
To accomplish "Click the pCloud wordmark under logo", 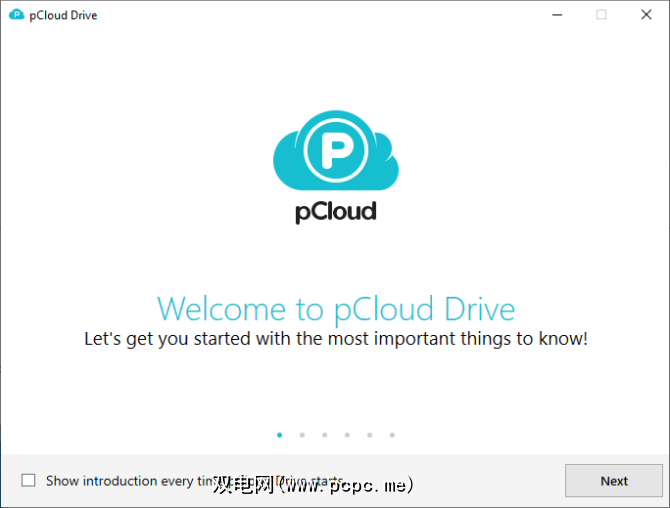I will [x=336, y=212].
